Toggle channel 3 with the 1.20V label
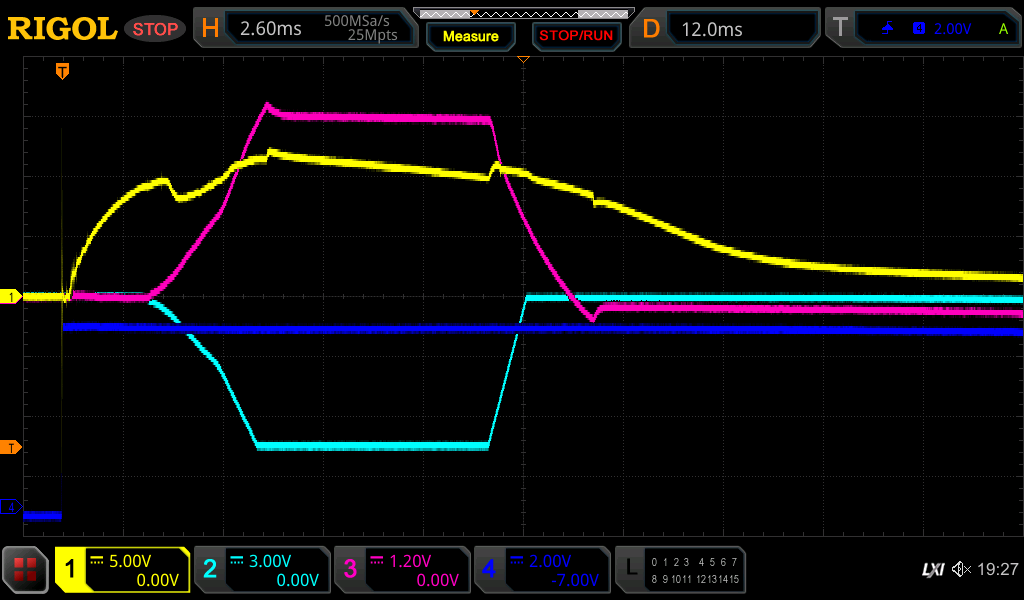Image resolution: width=1024 pixels, height=600 pixels. coord(402,570)
